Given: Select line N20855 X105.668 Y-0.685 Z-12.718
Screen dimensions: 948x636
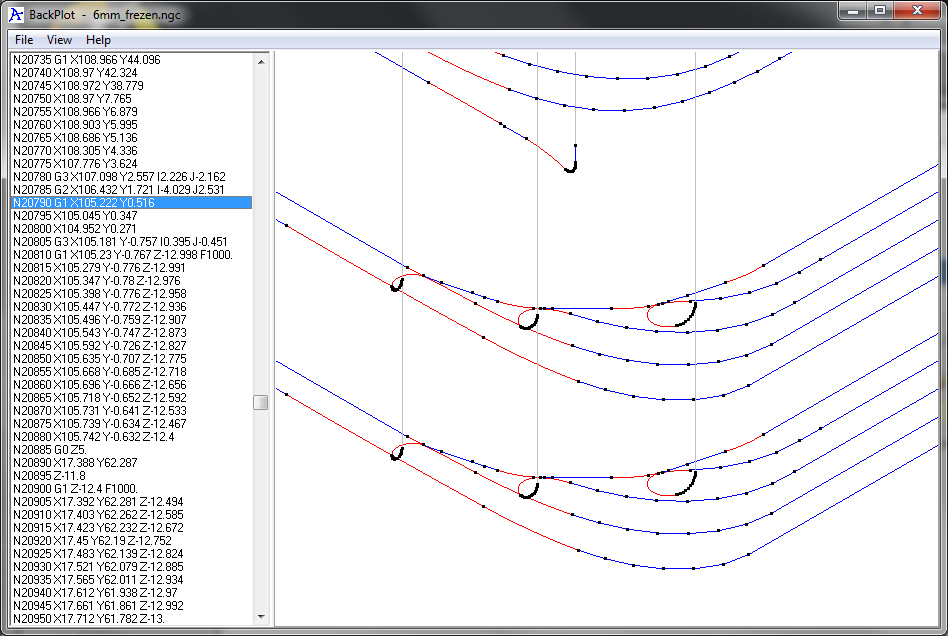Looking at the screenshot, I should [x=131, y=372].
